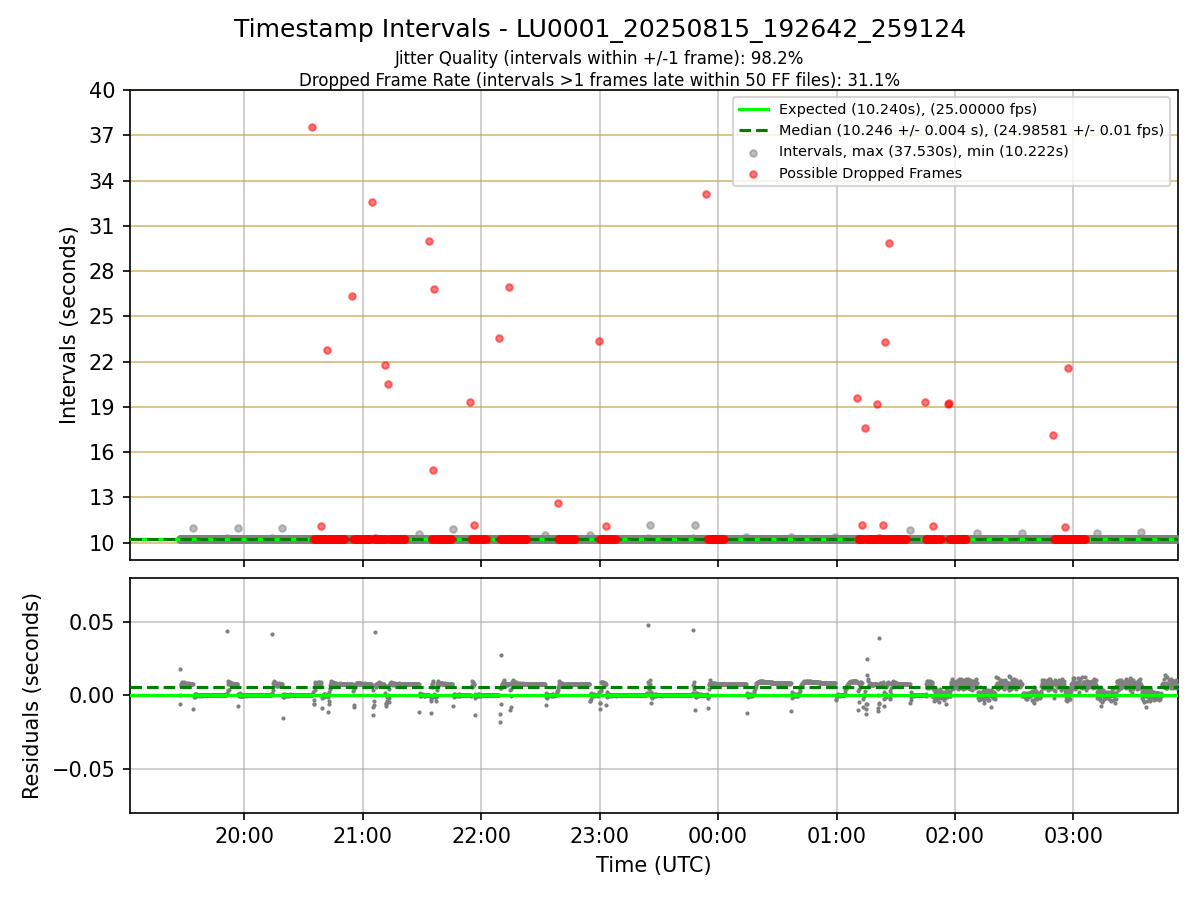Click the red point near 17 seconds before 03:00

[x=1053, y=435]
